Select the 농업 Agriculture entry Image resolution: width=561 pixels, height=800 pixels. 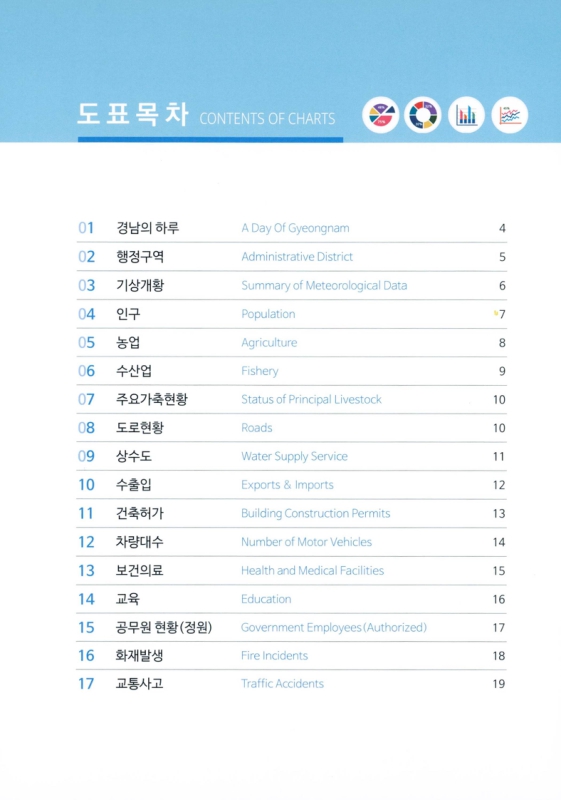point(292,342)
